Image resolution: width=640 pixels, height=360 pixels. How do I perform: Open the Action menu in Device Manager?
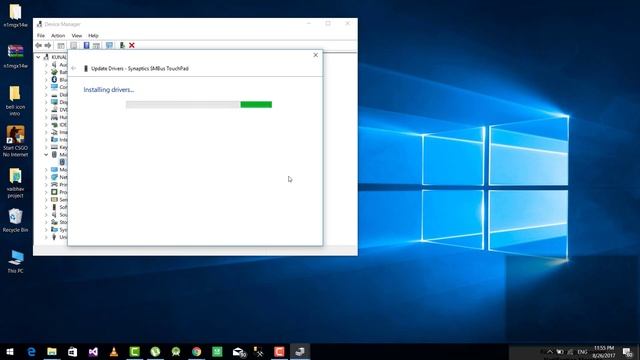point(58,36)
